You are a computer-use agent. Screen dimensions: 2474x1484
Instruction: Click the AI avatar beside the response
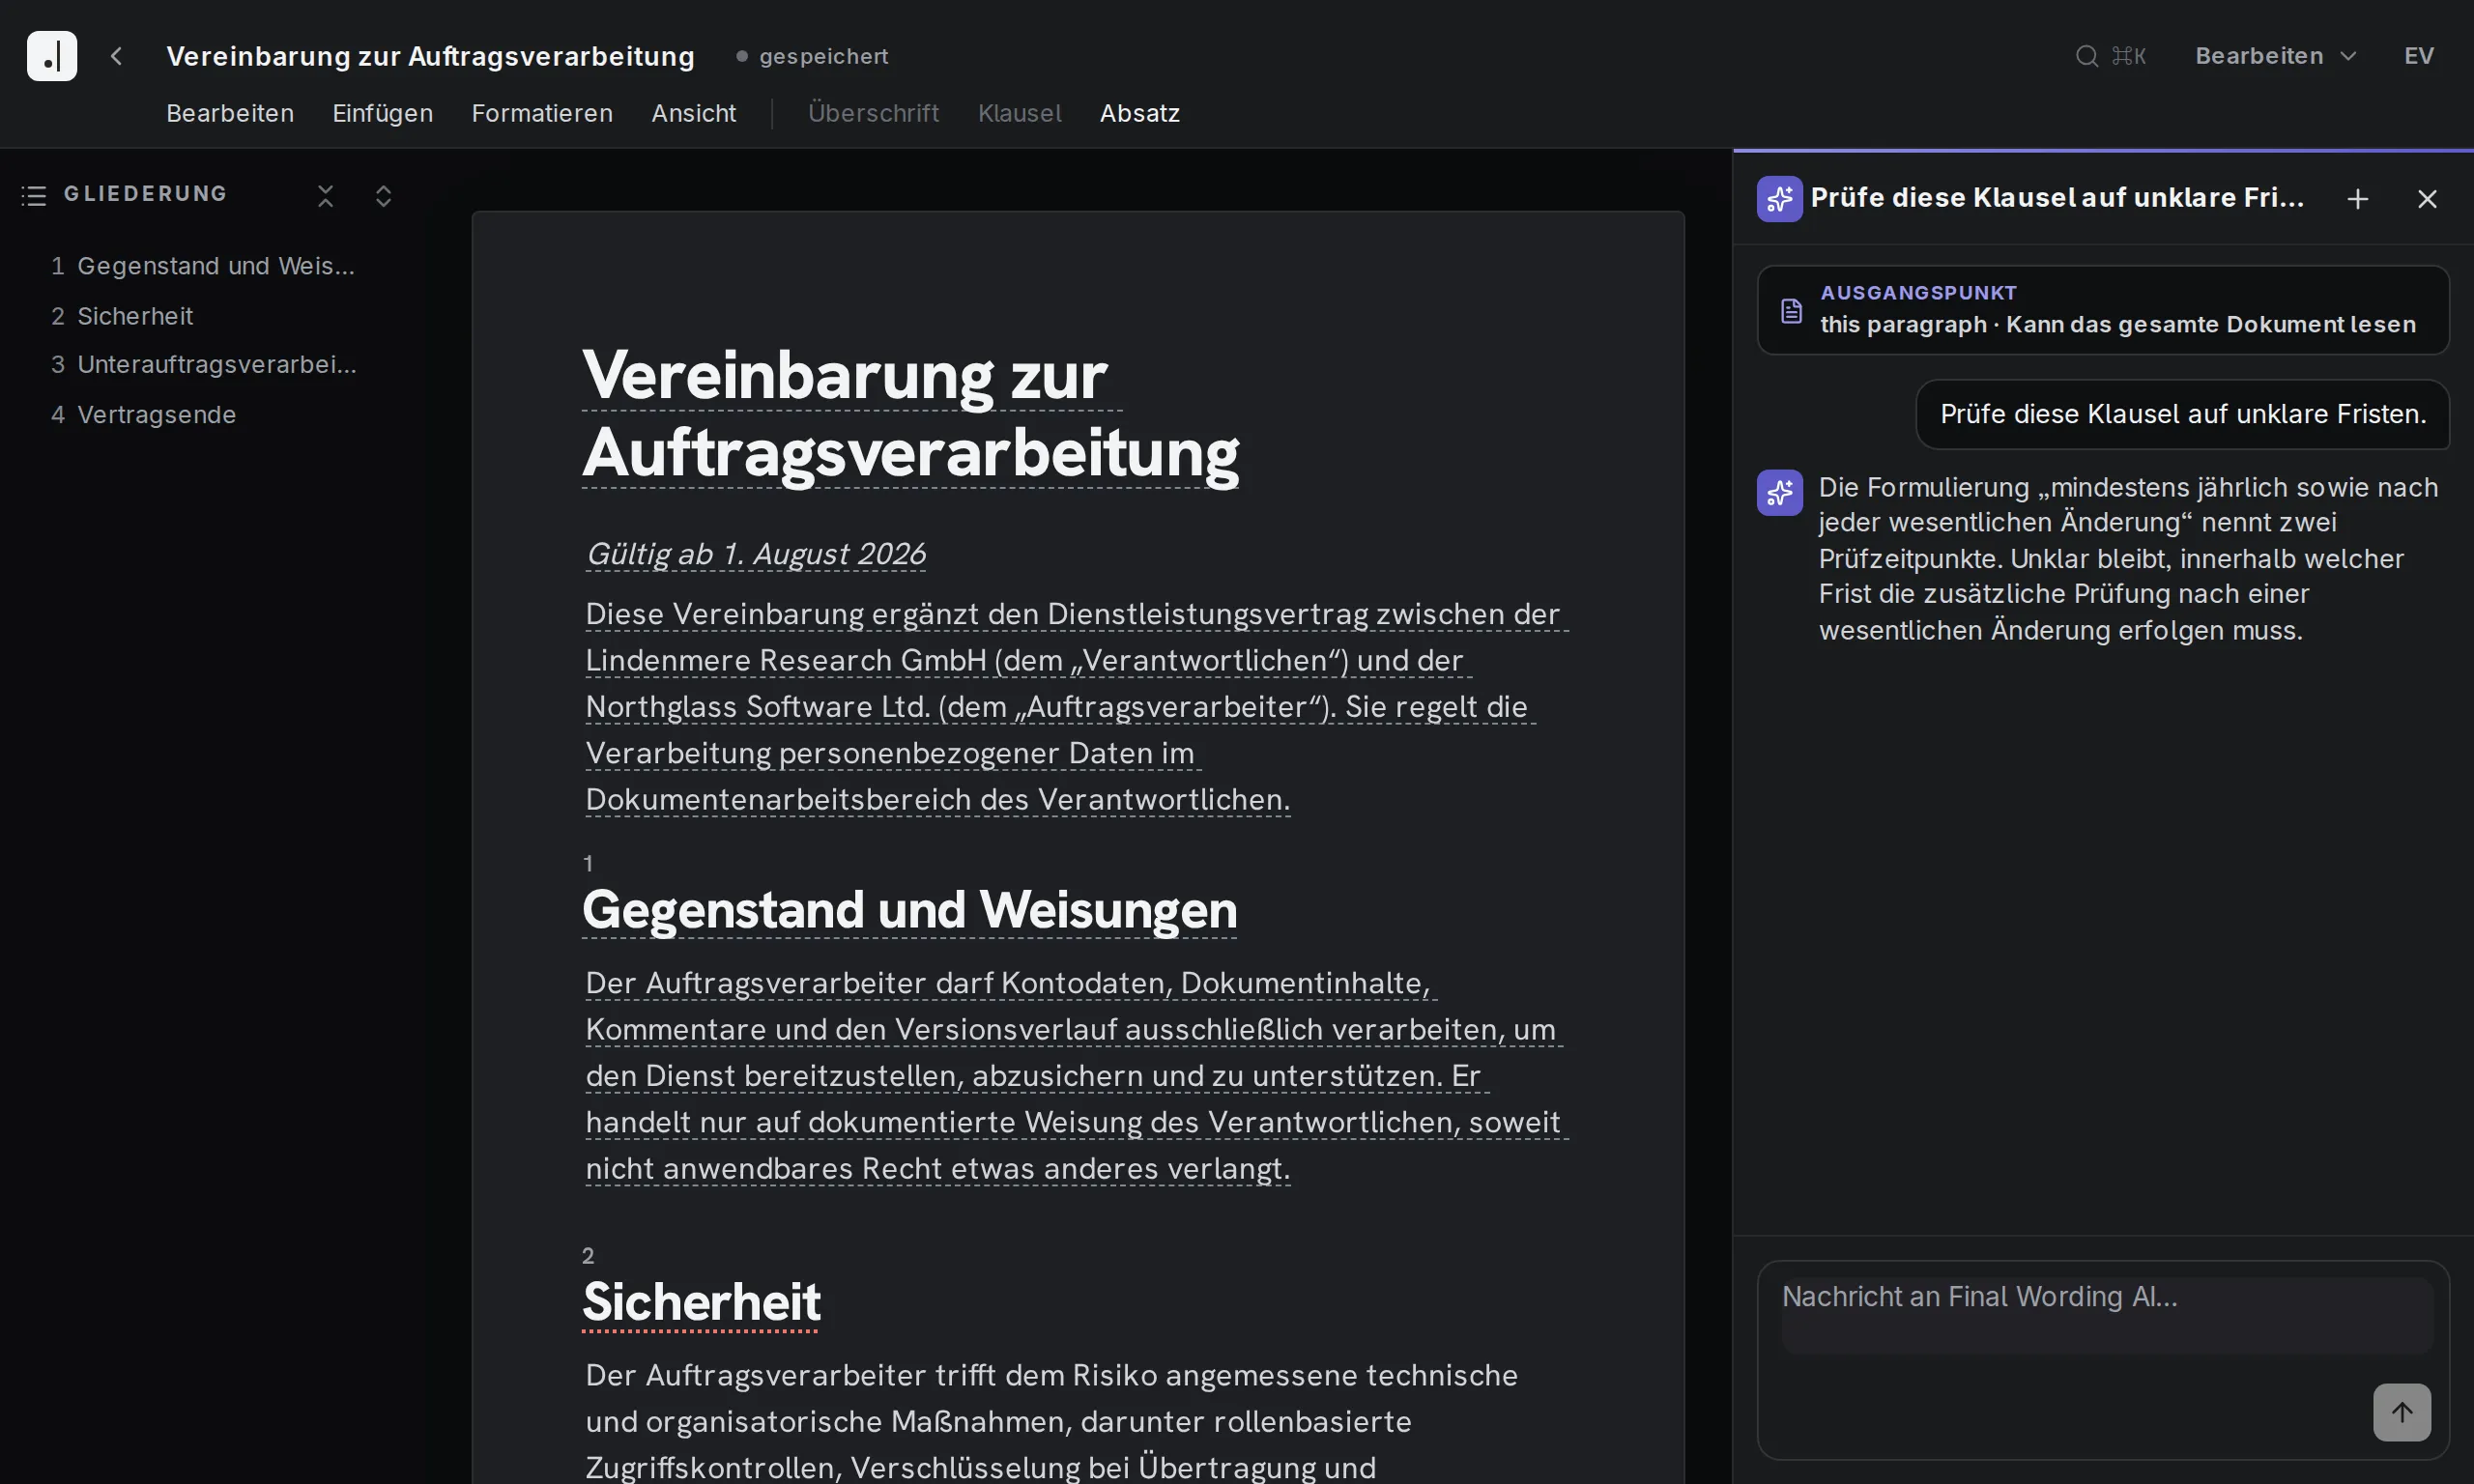[1780, 492]
